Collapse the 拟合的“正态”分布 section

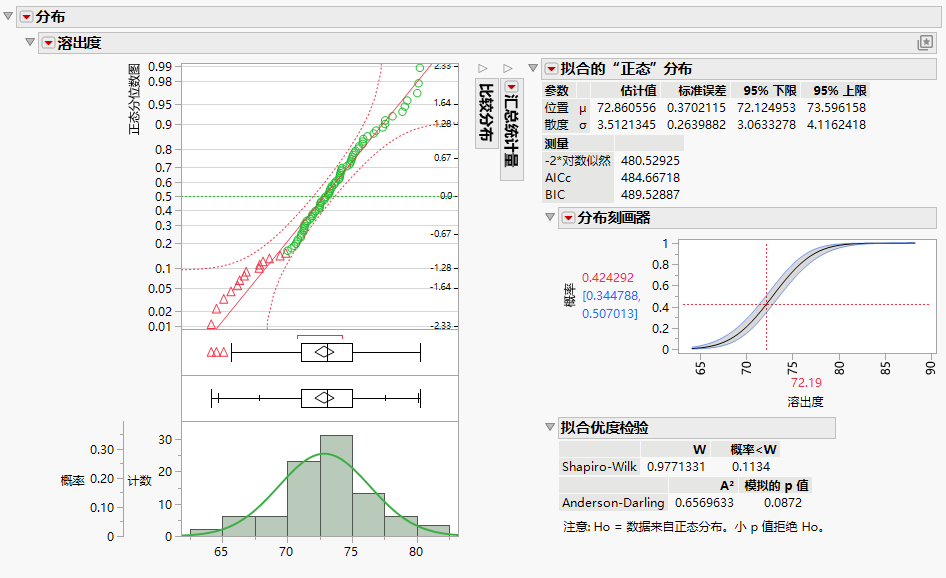[533, 68]
